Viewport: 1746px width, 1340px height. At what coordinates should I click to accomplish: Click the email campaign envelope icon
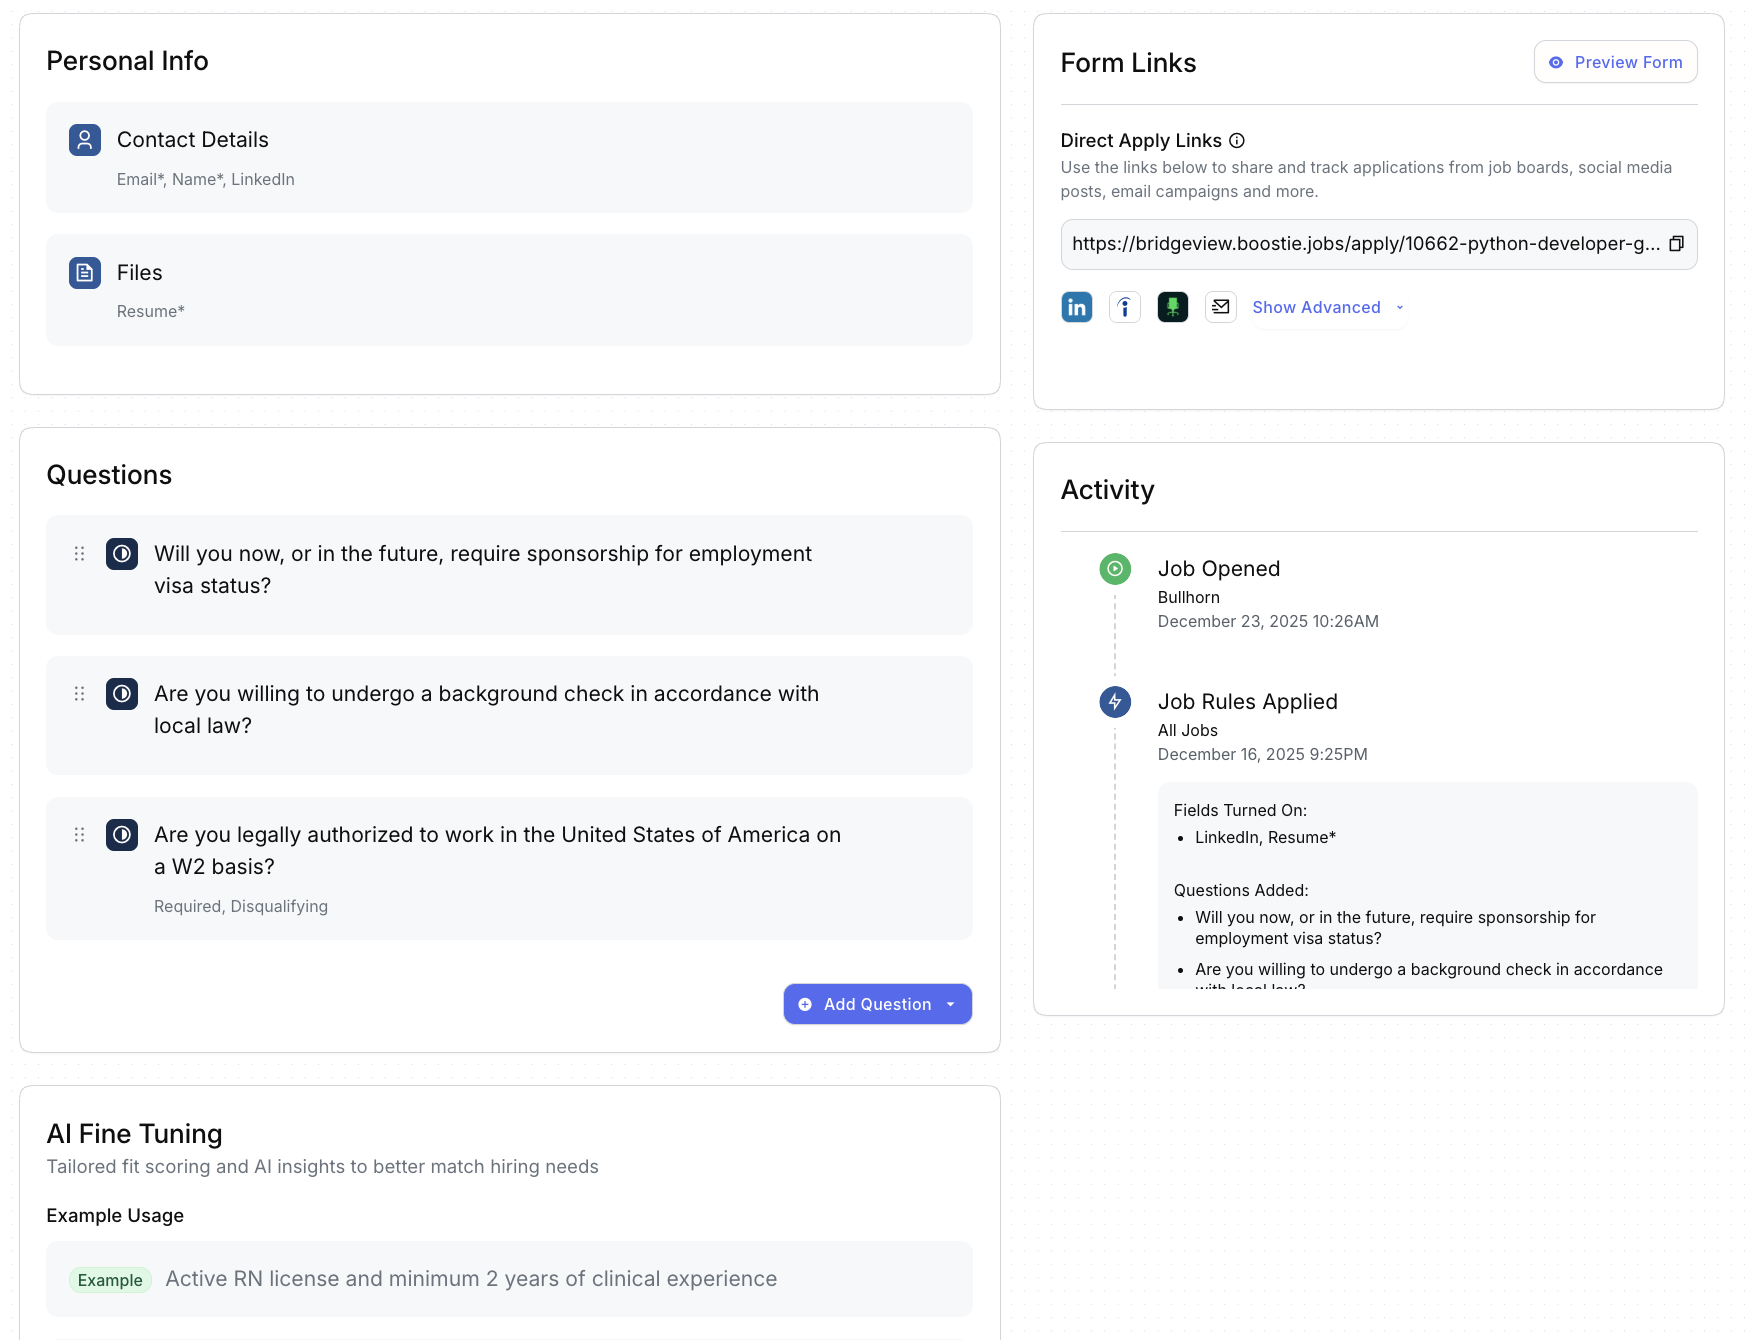coord(1220,307)
